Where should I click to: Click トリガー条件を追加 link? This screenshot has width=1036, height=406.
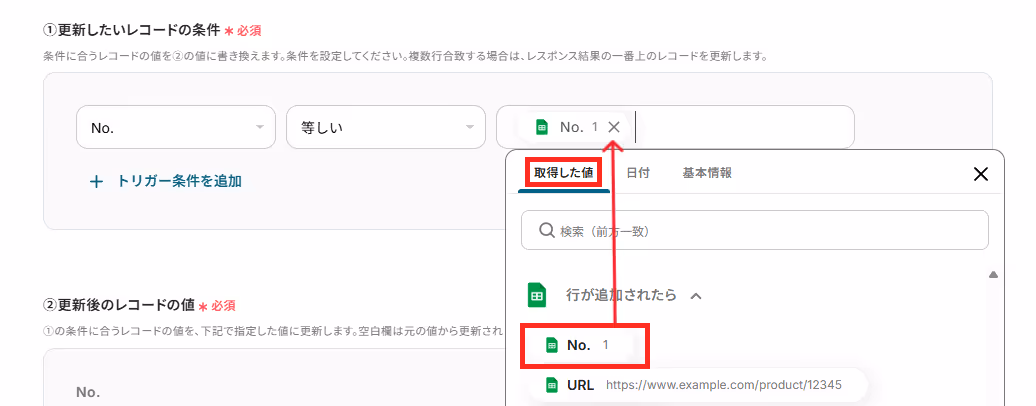[x=179, y=181]
